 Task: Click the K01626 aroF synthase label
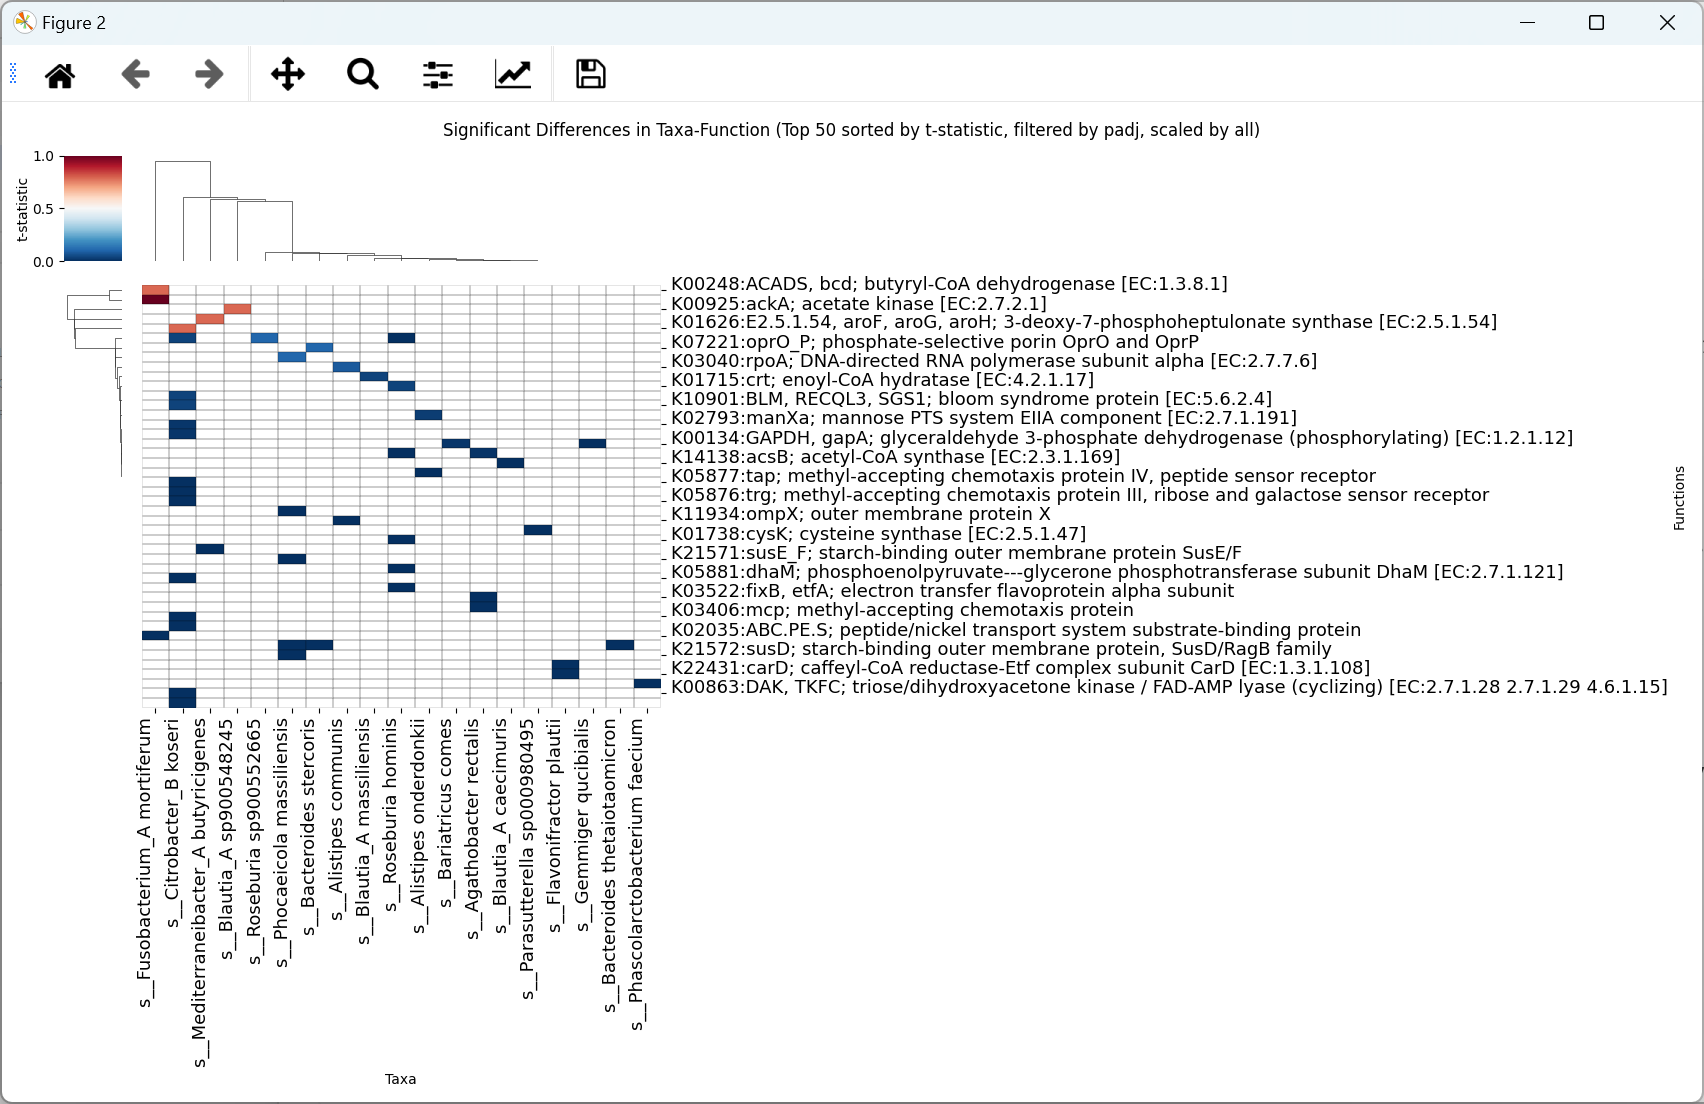pos(1084,322)
